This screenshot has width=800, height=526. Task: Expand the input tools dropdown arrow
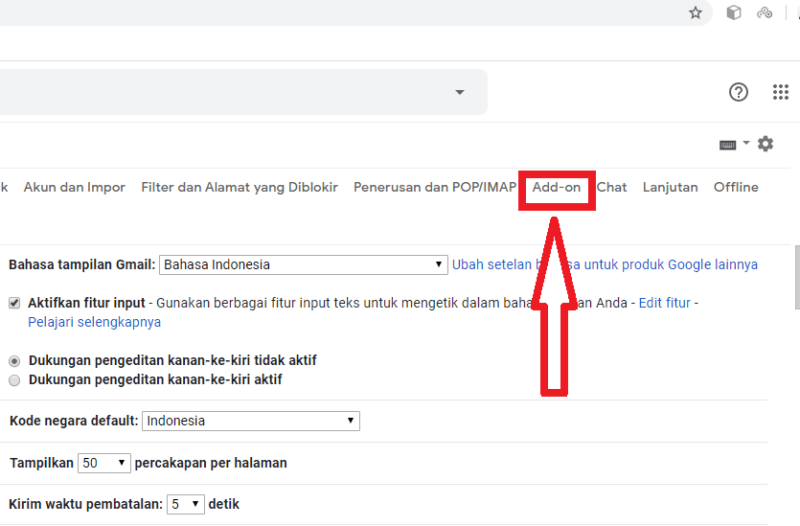click(746, 143)
